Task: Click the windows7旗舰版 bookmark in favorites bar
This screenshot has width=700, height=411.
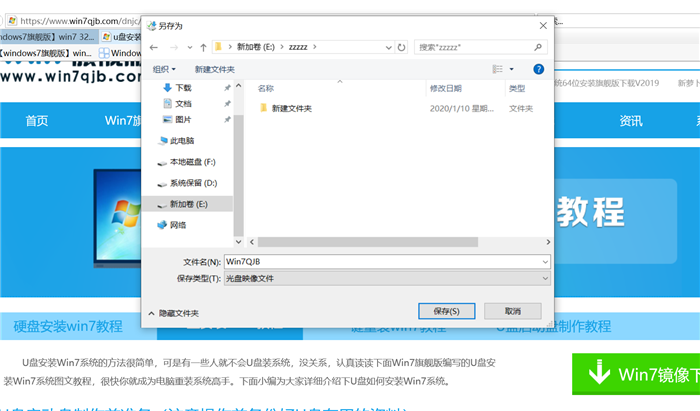Action: tap(46, 53)
